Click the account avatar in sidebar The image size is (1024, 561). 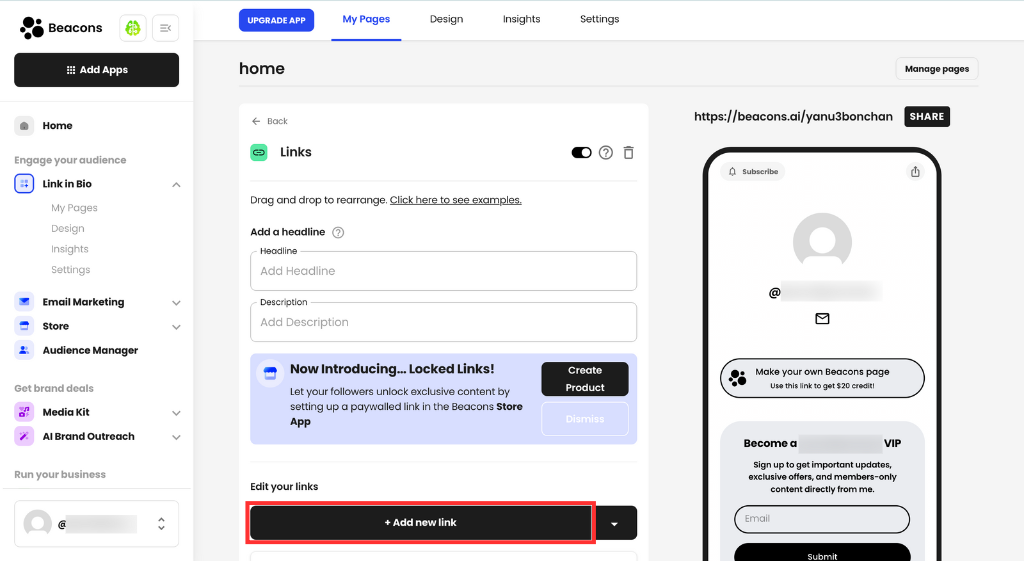(38, 524)
